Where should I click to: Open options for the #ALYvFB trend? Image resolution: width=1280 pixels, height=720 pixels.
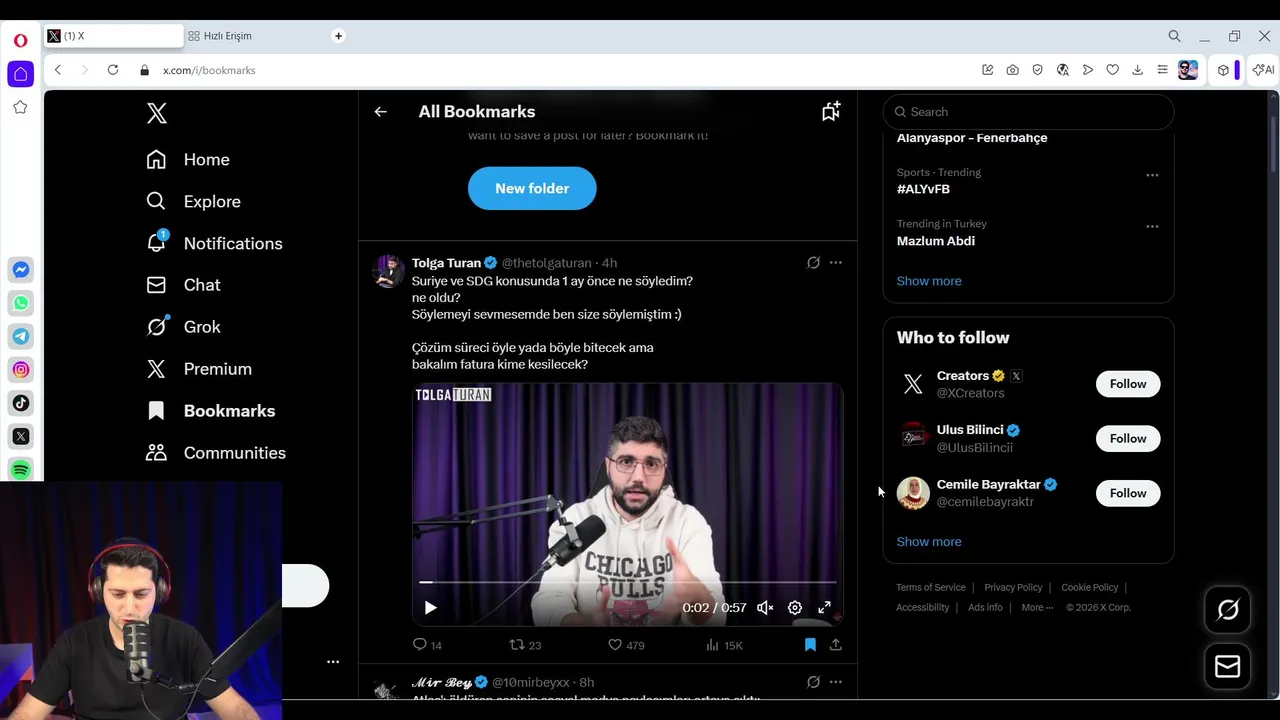1152,175
